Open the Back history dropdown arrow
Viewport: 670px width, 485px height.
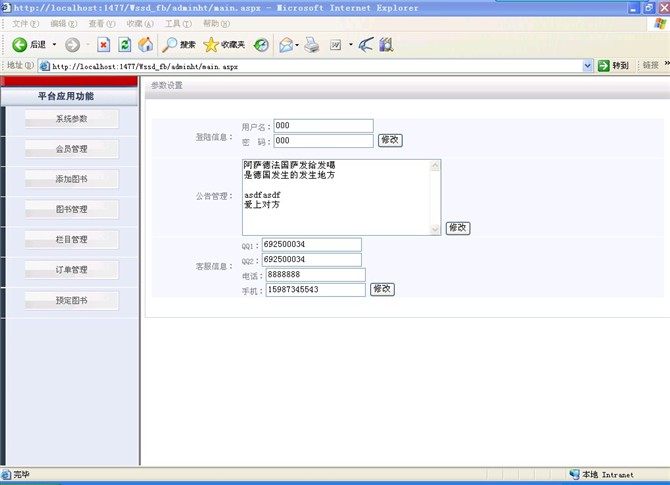[54, 44]
